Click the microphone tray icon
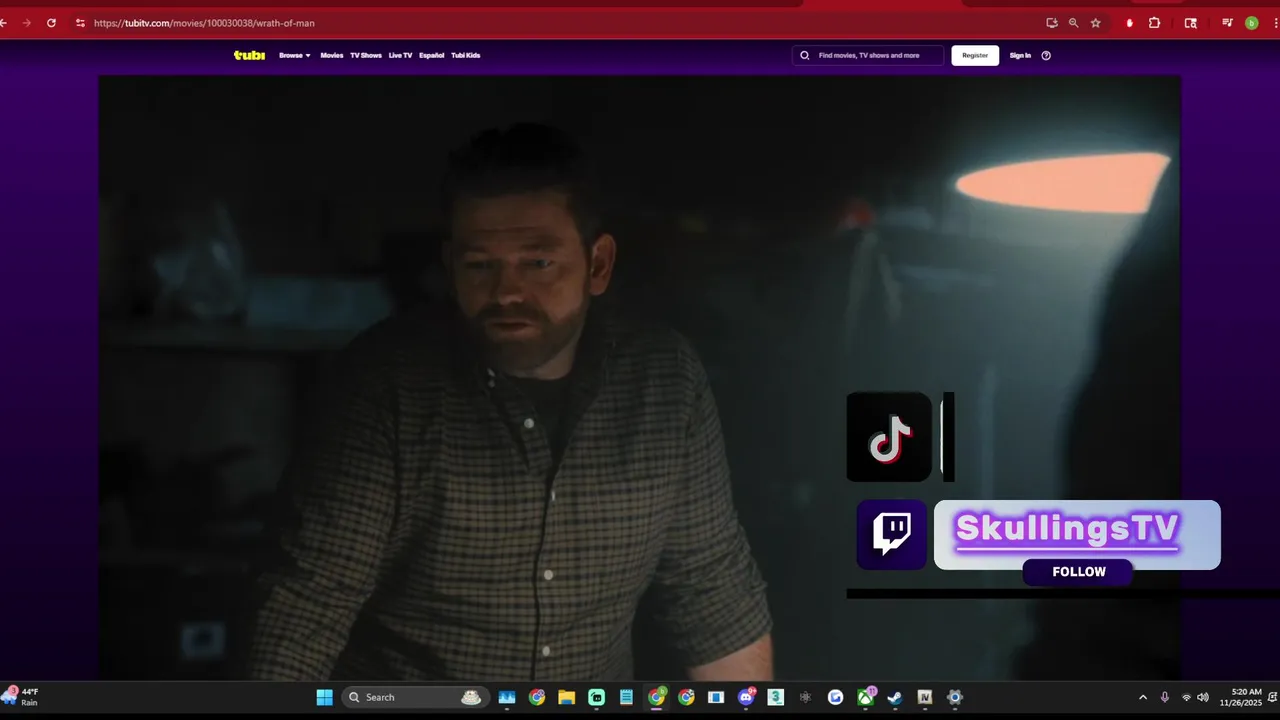Viewport: 1280px width, 720px height. pos(1165,697)
